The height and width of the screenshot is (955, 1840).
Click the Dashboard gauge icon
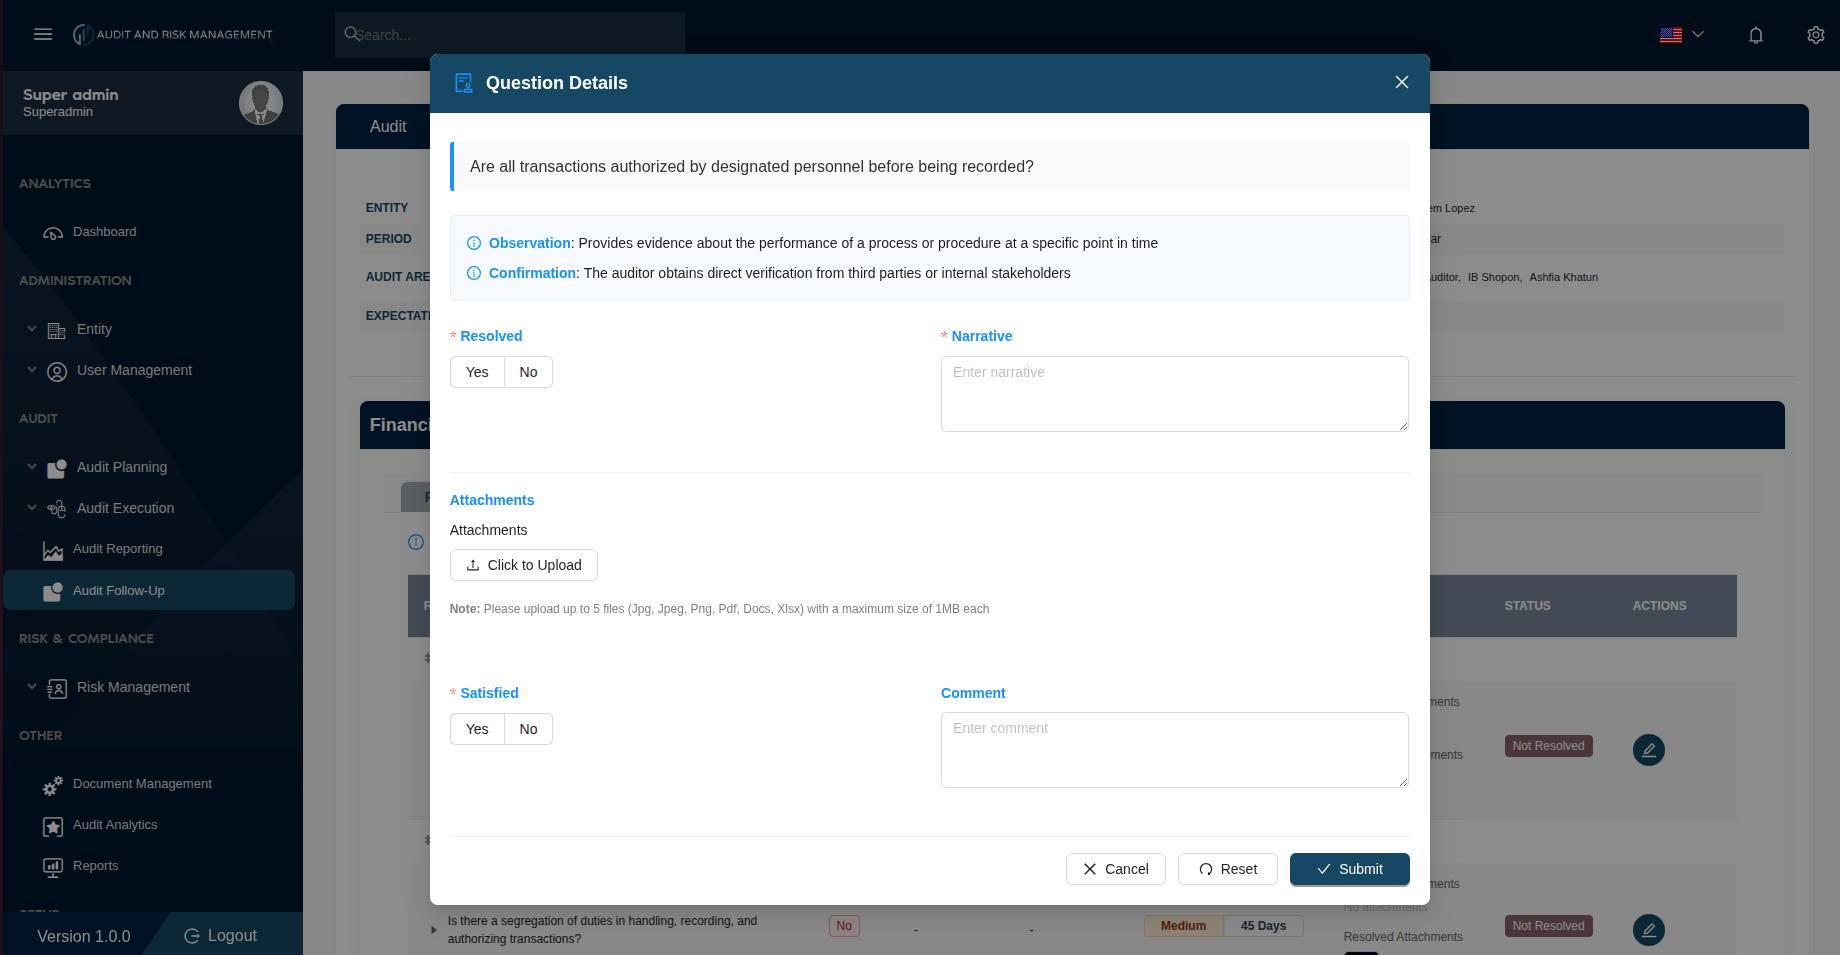[53, 233]
